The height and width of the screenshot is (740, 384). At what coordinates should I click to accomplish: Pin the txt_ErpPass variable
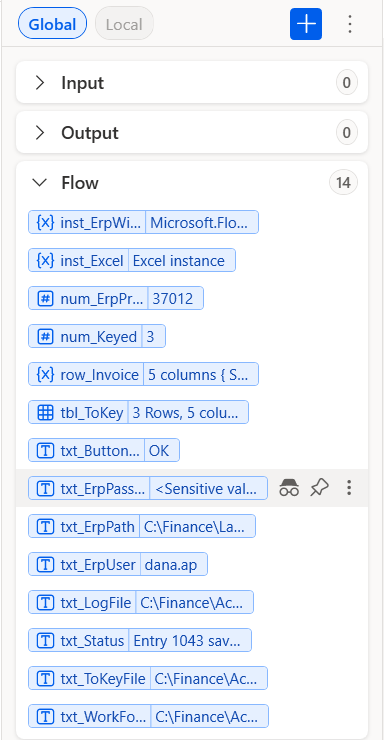click(319, 488)
